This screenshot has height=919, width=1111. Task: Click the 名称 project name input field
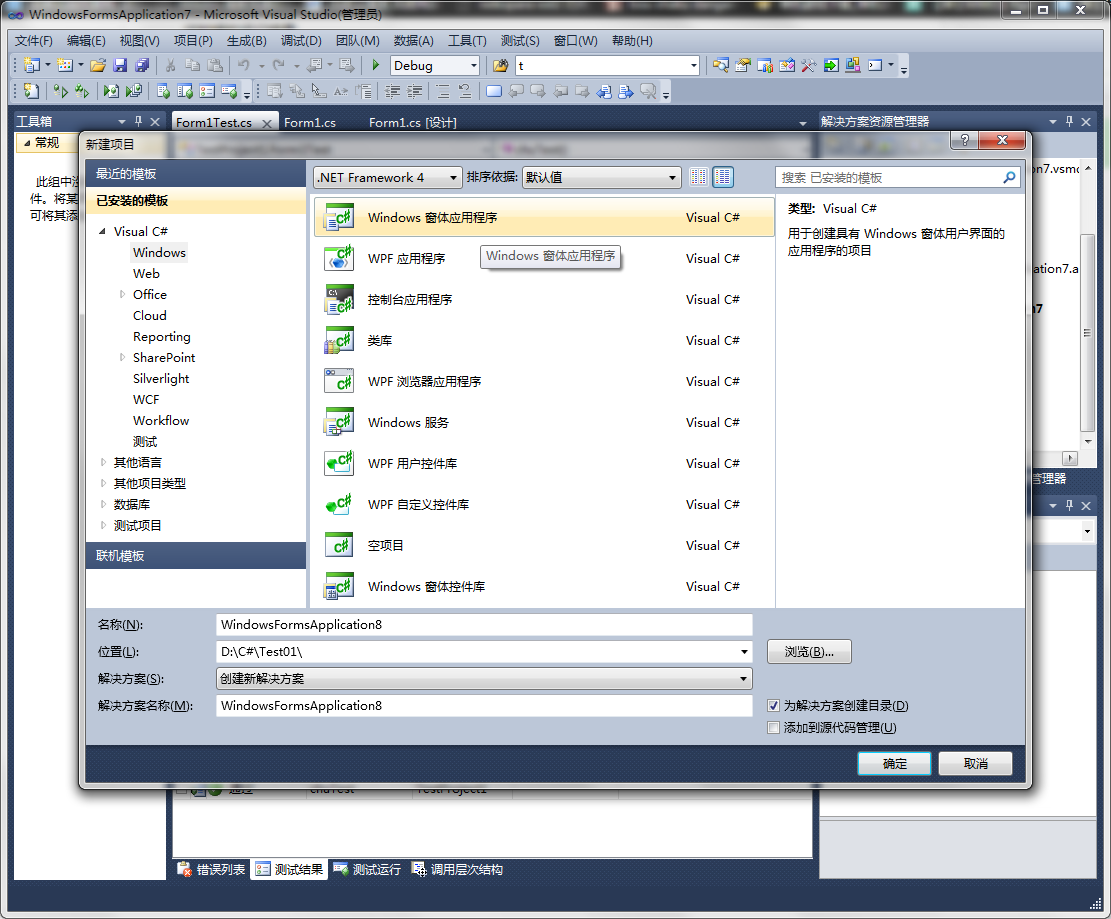(x=484, y=625)
